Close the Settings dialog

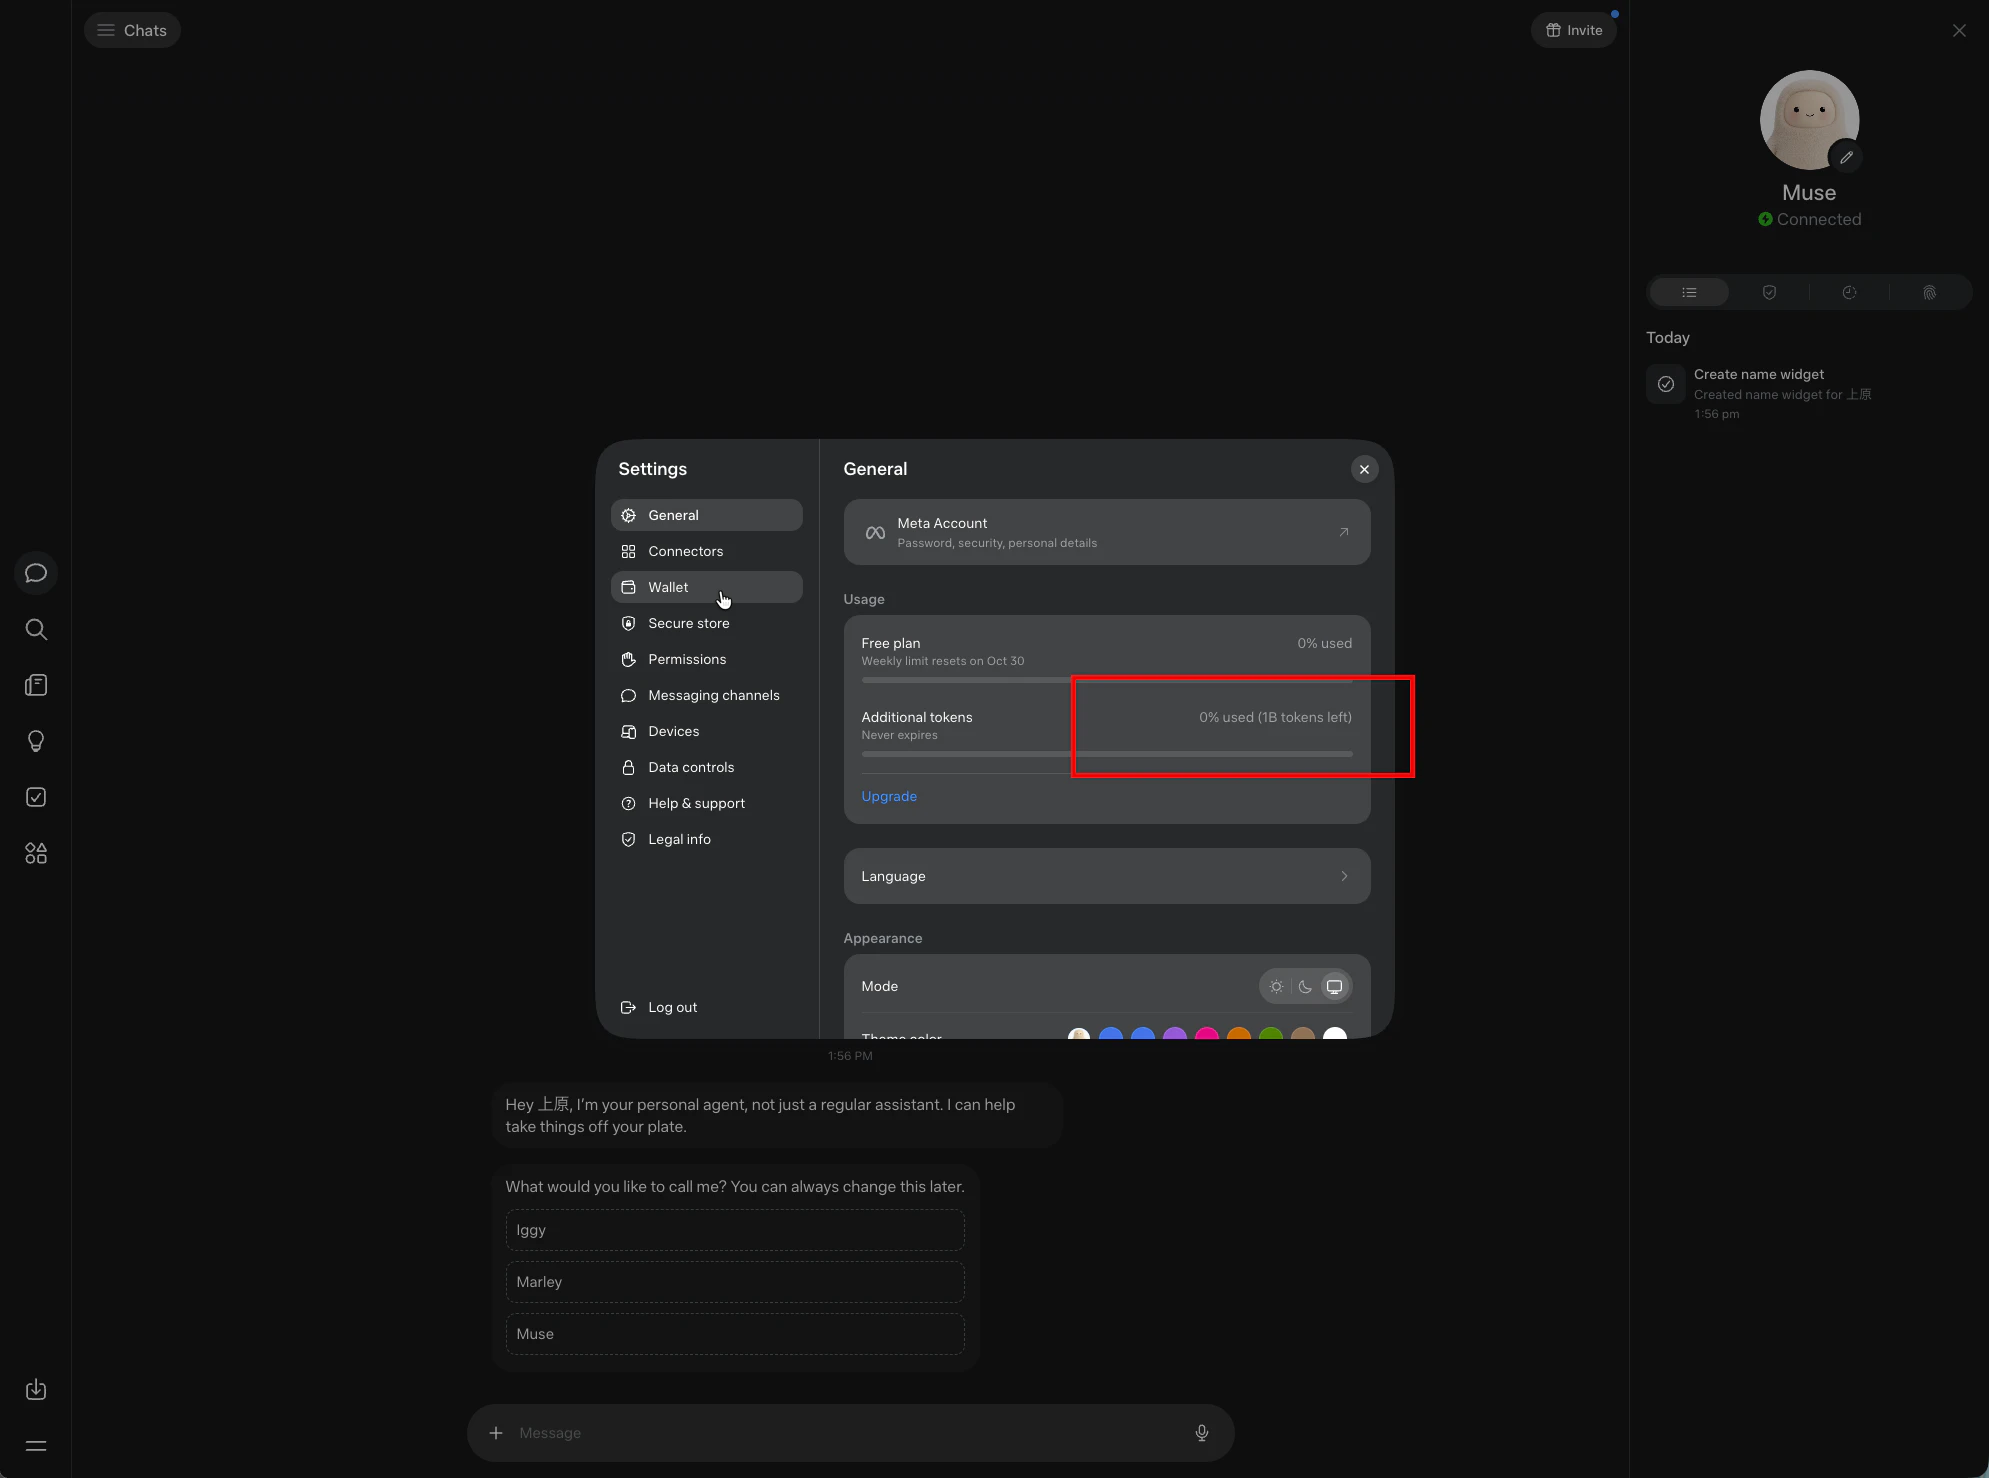(x=1364, y=469)
